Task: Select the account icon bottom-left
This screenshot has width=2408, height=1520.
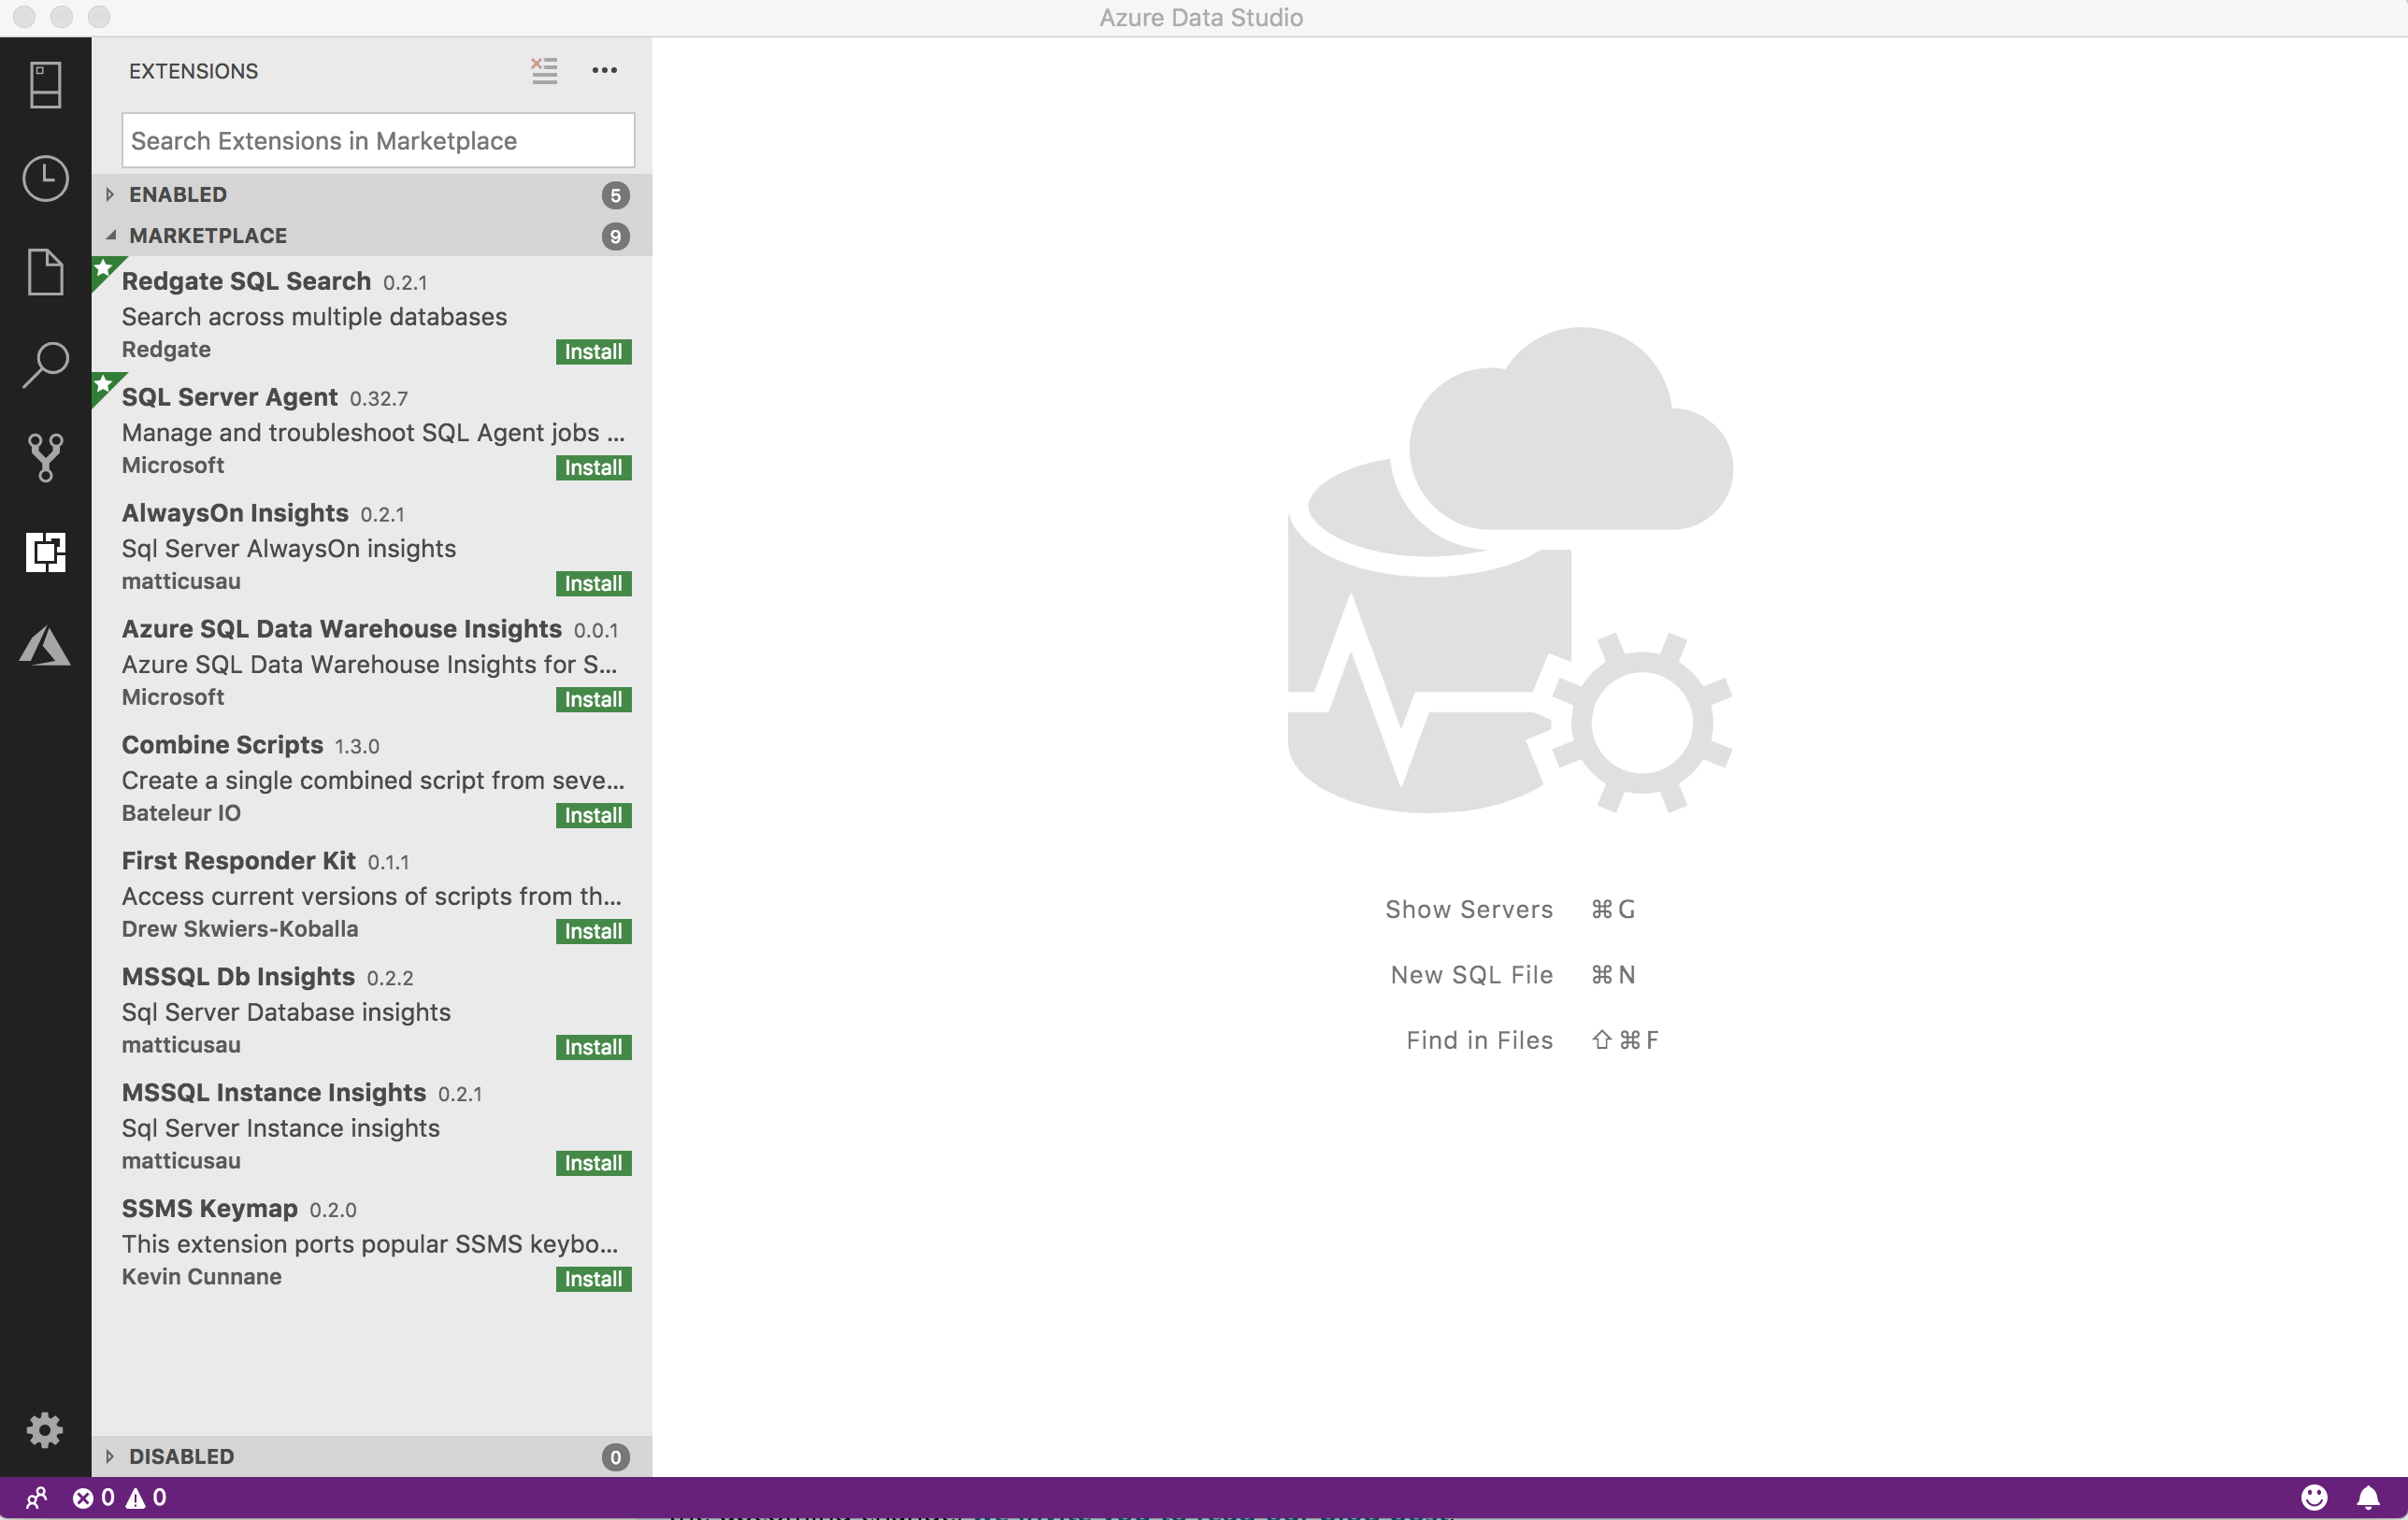Action: tap(35, 1498)
